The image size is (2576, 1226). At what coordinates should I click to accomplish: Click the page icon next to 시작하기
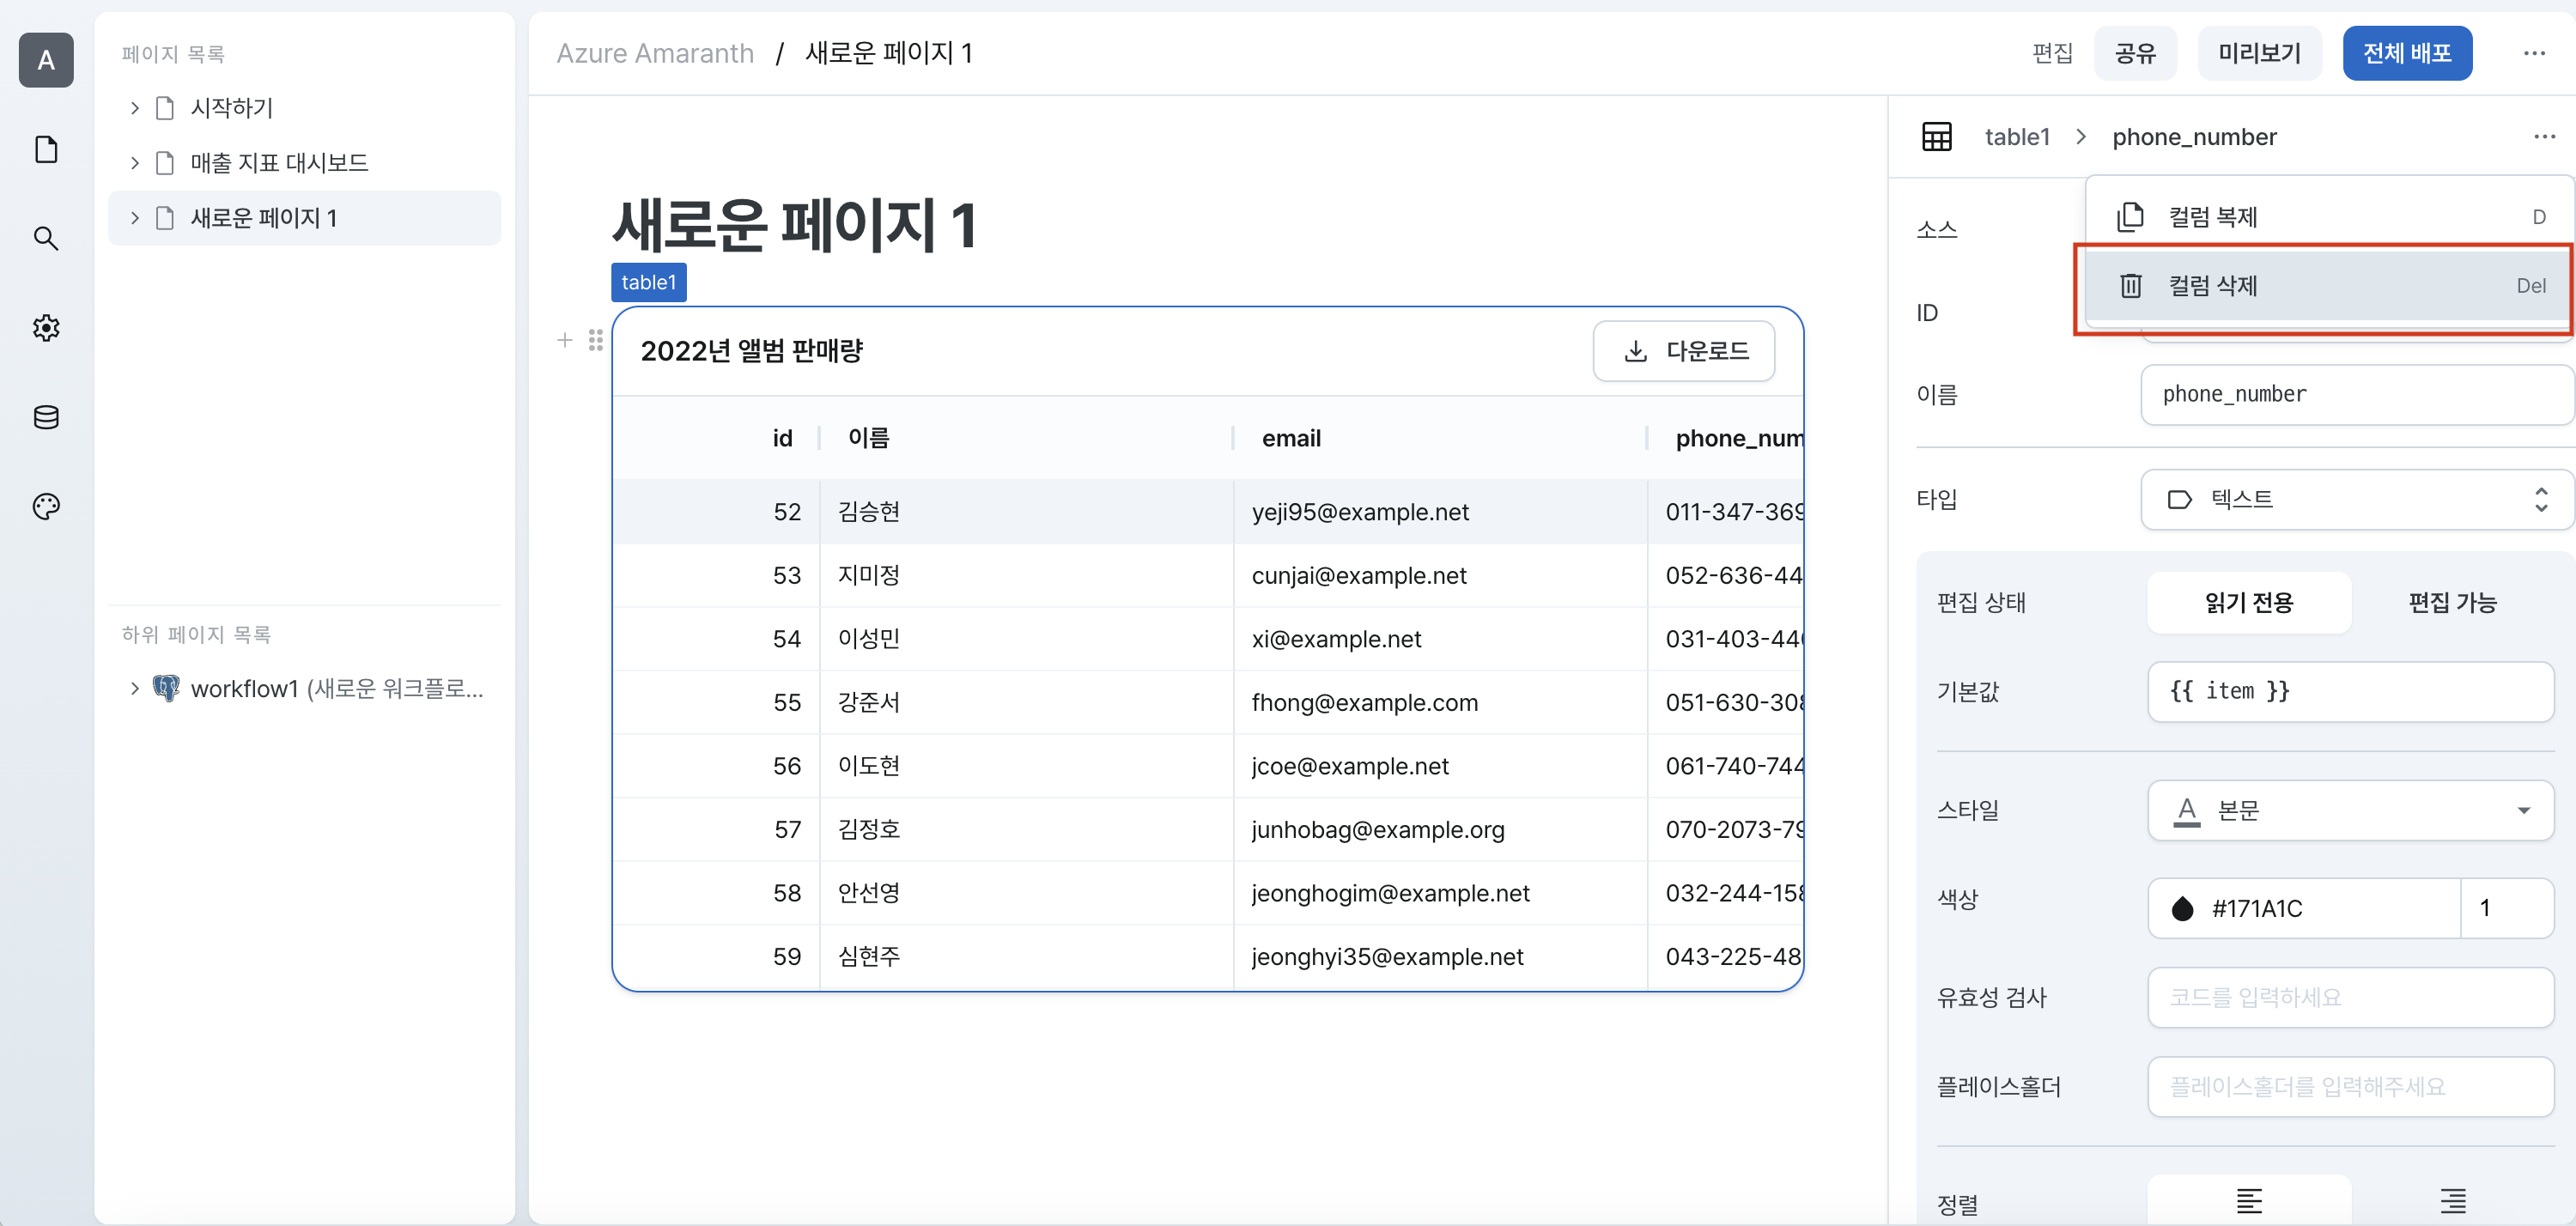[166, 108]
